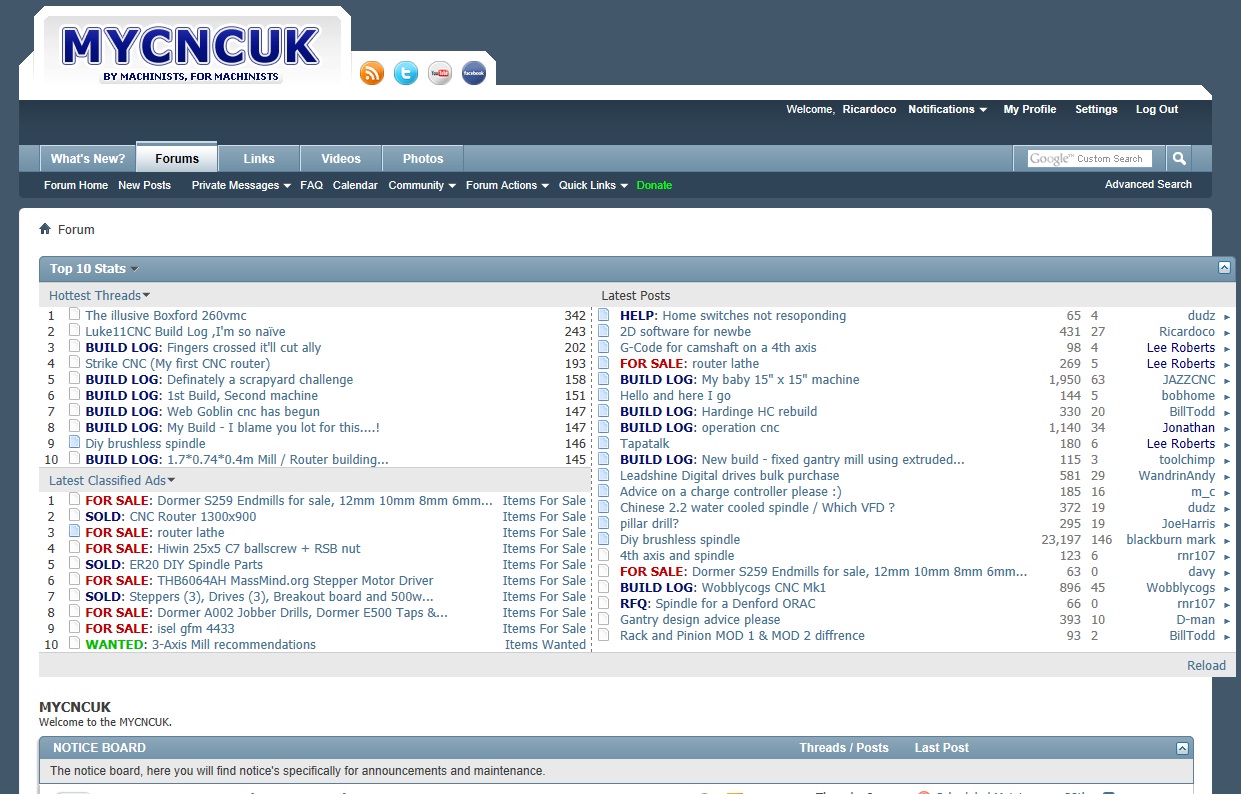
Task: Open the RSS feed icon
Action: (x=372, y=73)
